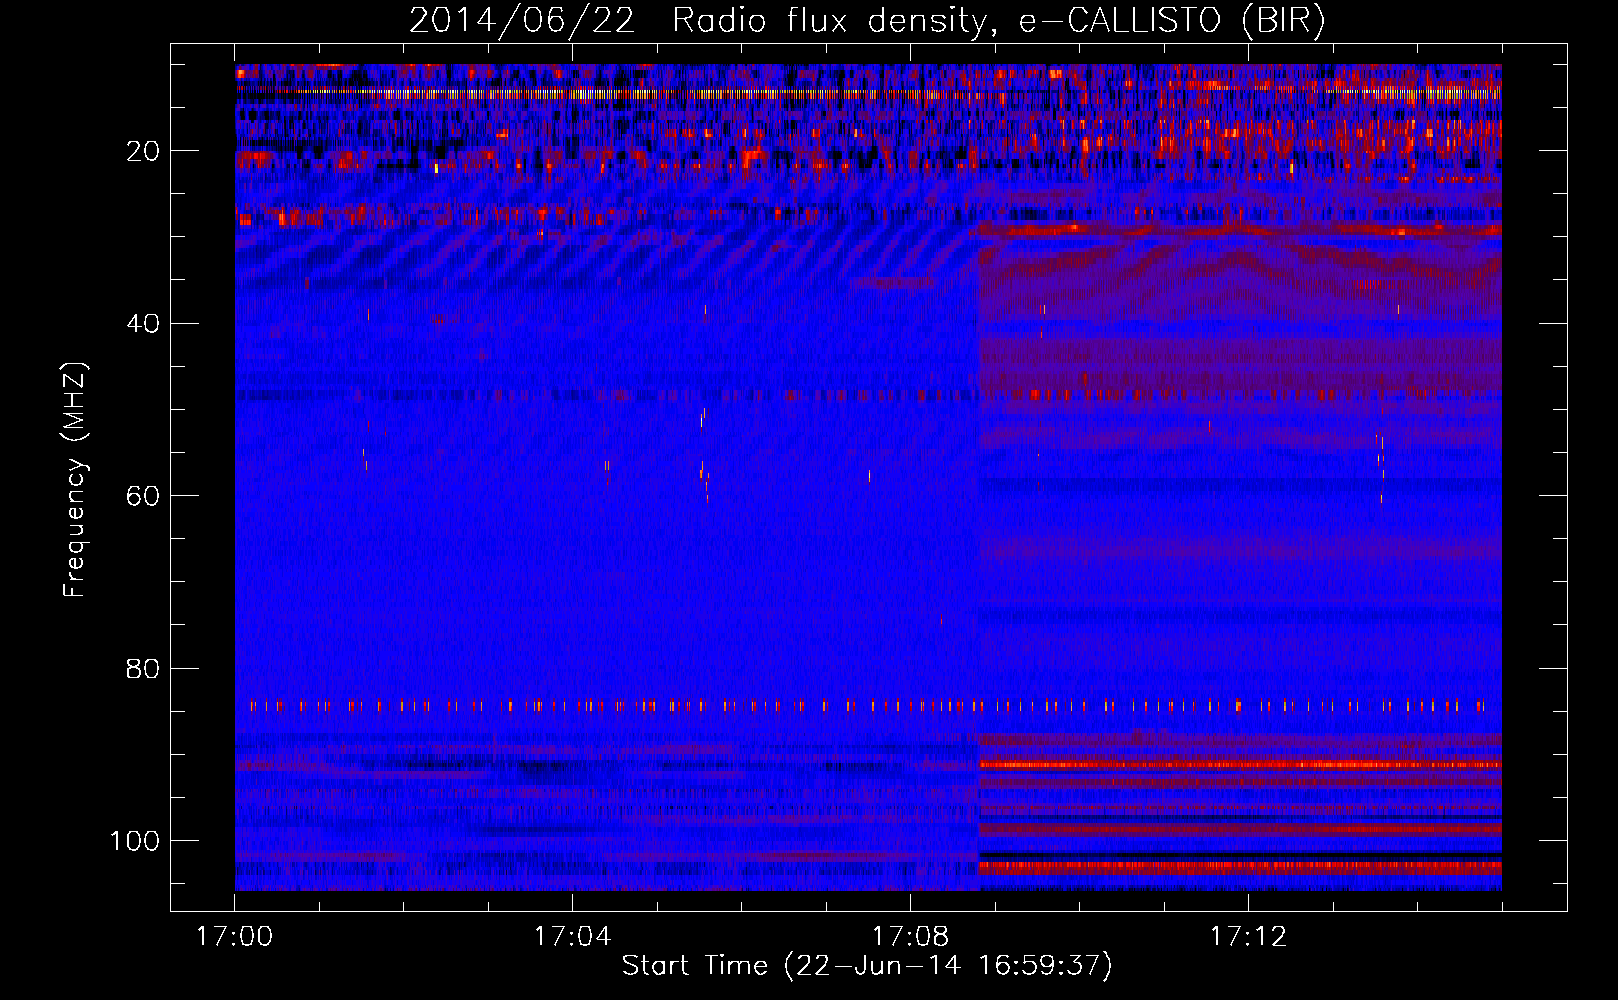
Task: Click the 80 frequency tick label
Action: (143, 669)
